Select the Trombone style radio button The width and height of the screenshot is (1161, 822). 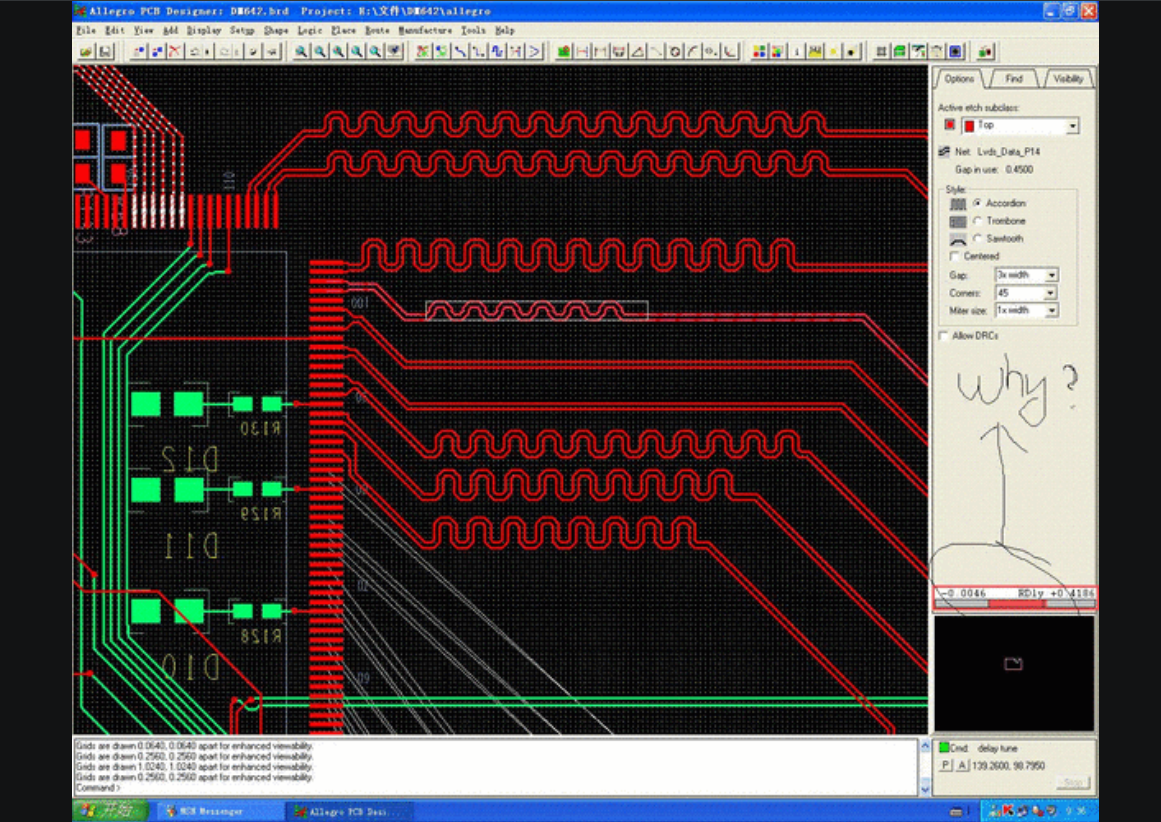click(977, 221)
